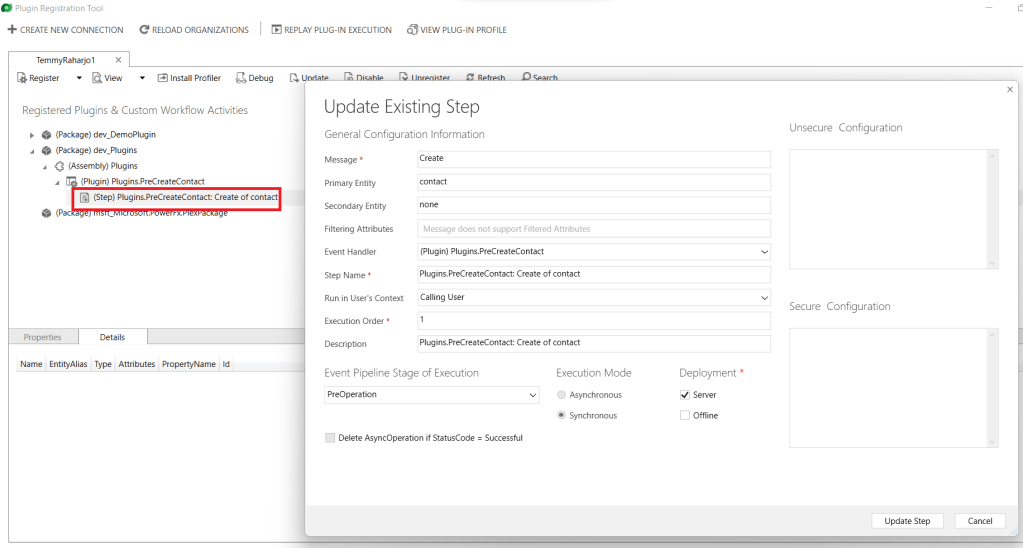This screenshot has width=1023, height=548.
Task: Click into the Message field
Action: [x=594, y=159]
